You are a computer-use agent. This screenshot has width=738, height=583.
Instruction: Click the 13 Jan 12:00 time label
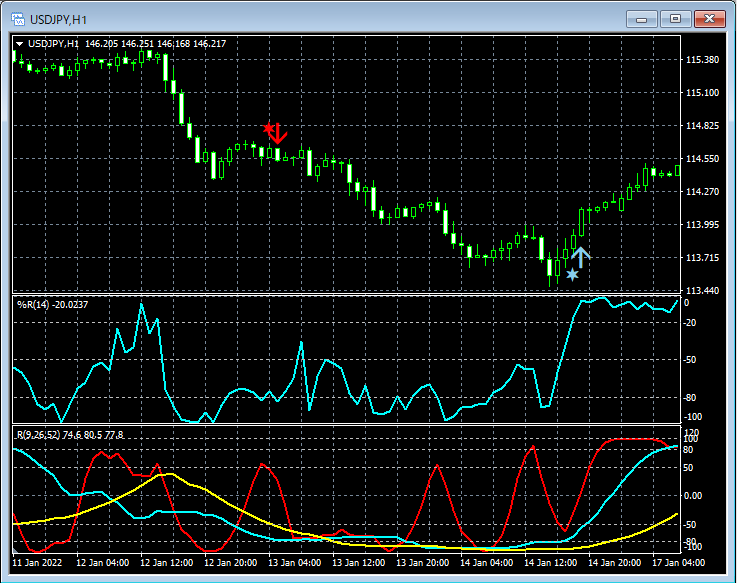click(359, 563)
